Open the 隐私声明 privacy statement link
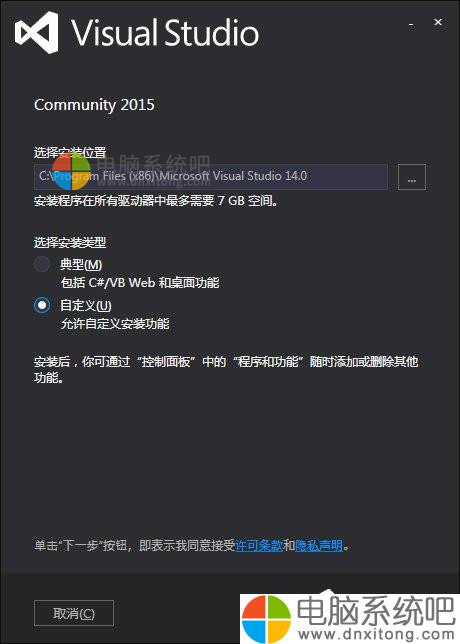 319,545
